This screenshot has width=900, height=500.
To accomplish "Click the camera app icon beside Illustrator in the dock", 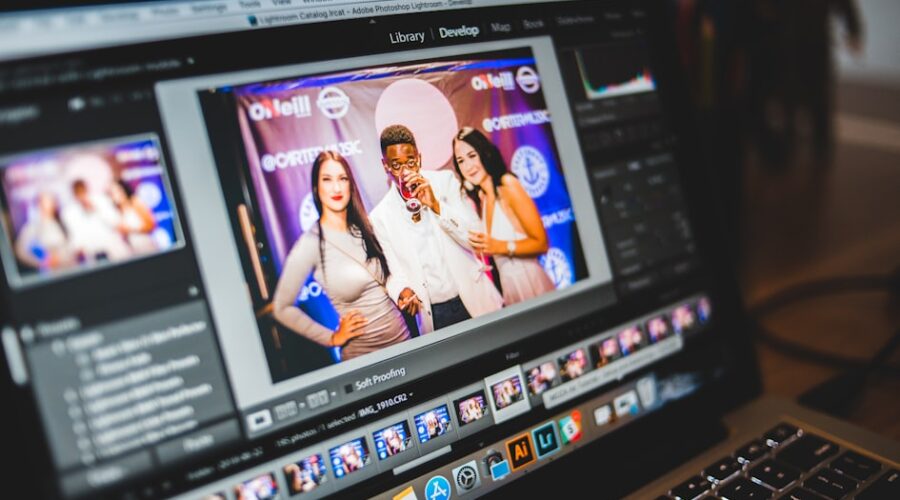I will tap(495, 464).
